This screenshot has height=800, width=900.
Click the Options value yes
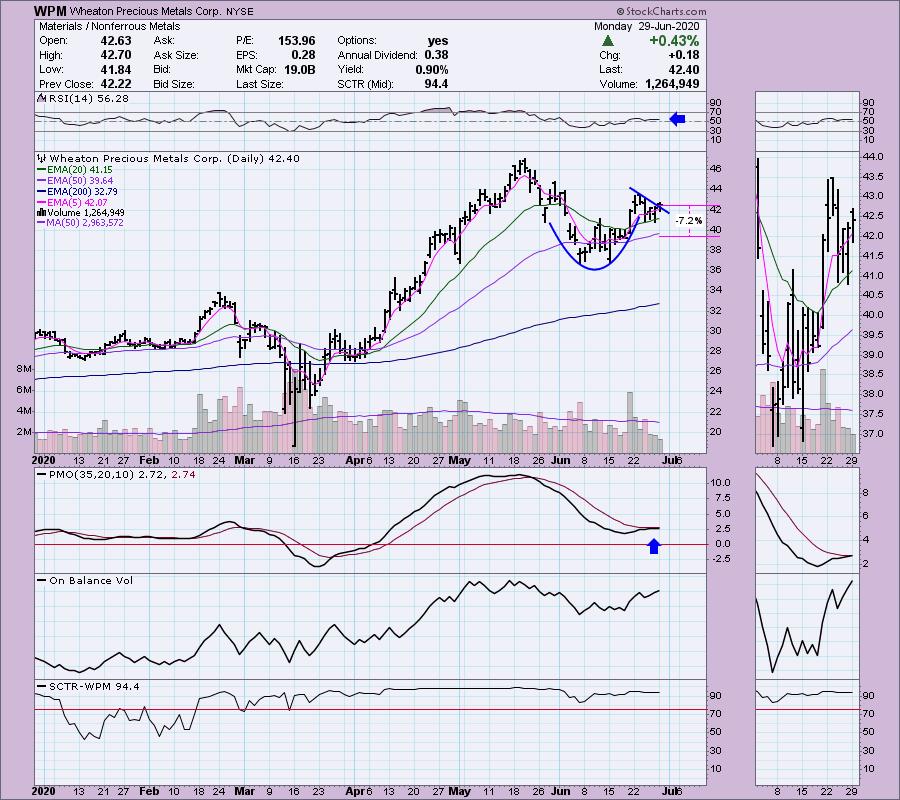coord(438,41)
